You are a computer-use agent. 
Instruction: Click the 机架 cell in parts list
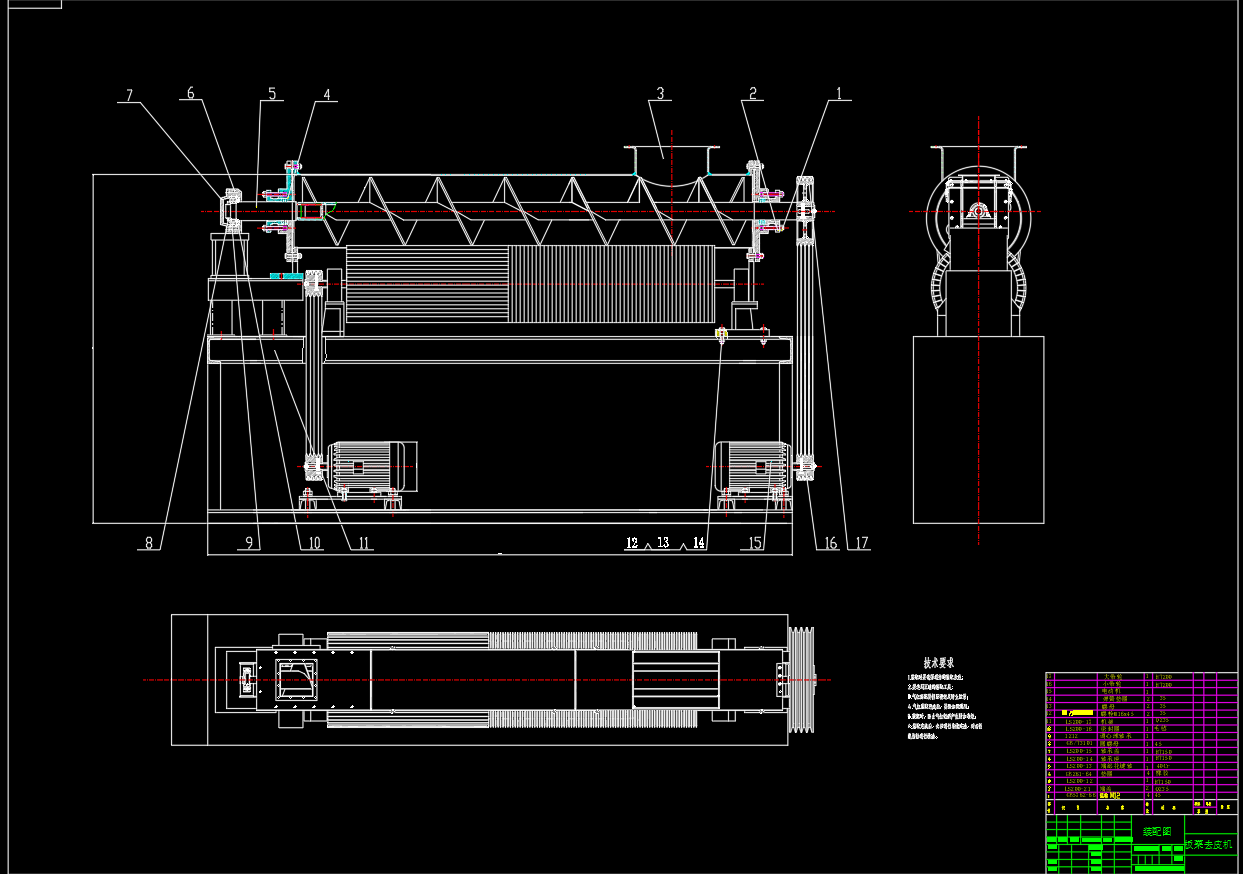[x=1107, y=721]
